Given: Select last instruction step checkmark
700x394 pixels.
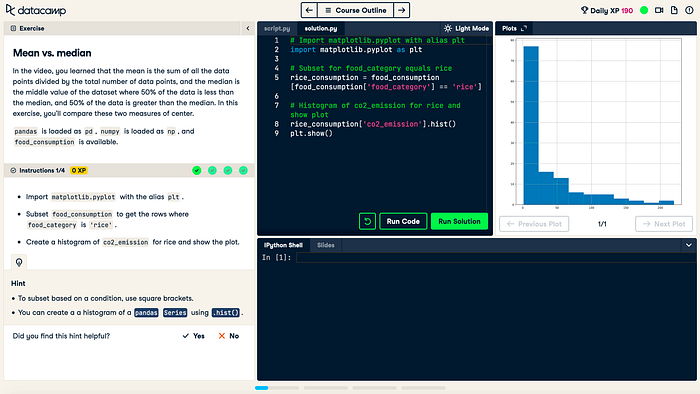Looking at the screenshot, I should (x=243, y=170).
